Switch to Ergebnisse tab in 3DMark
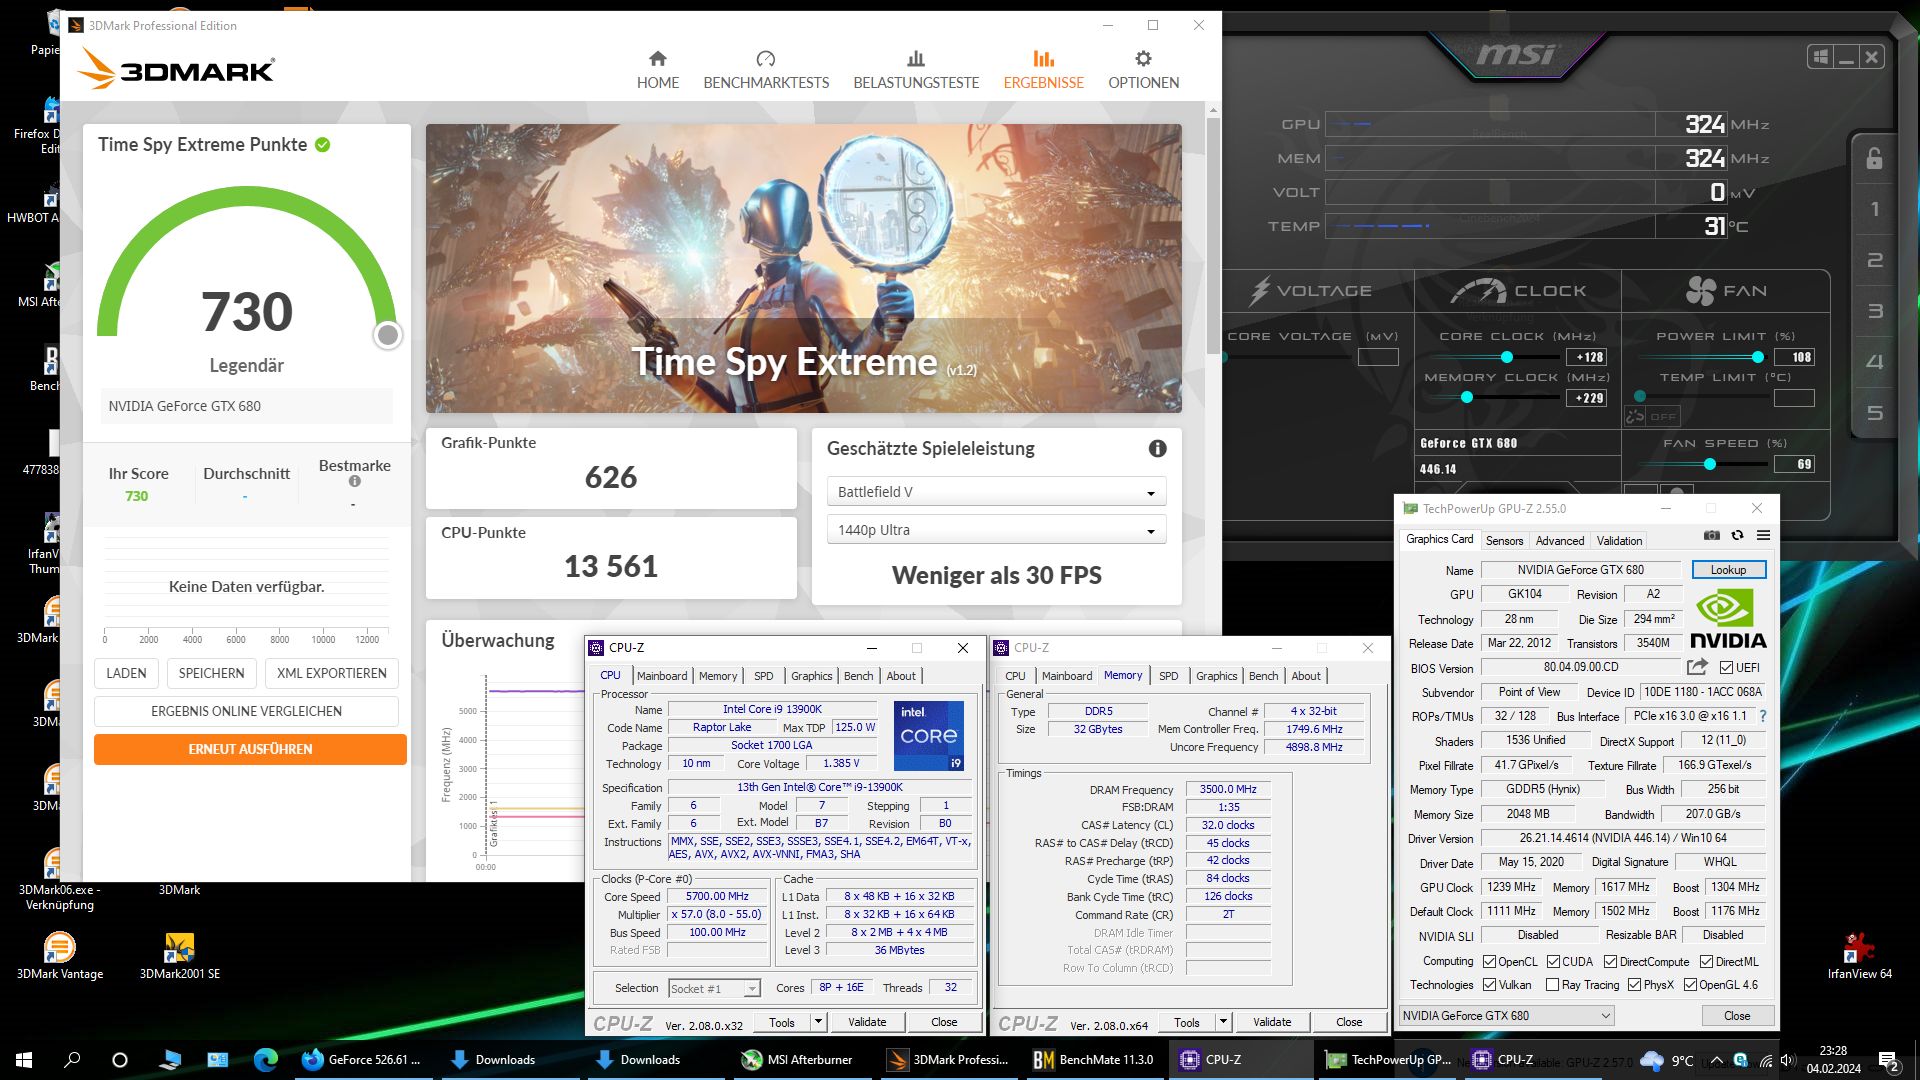This screenshot has height=1080, width=1920. click(x=1043, y=69)
